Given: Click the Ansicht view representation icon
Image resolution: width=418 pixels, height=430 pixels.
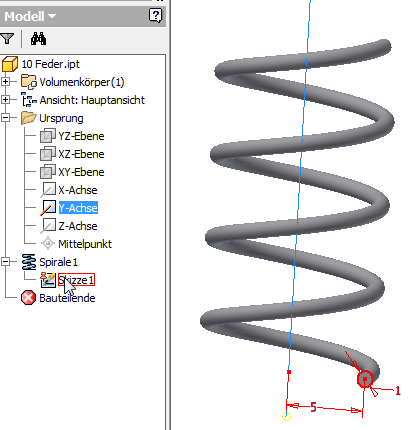Looking at the screenshot, I should tap(29, 100).
